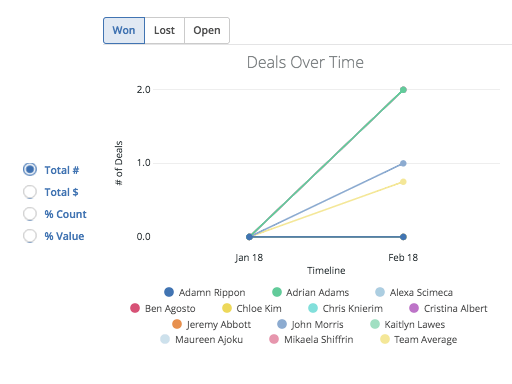Switch to the Lost deals tab
512x384 pixels.
click(164, 30)
